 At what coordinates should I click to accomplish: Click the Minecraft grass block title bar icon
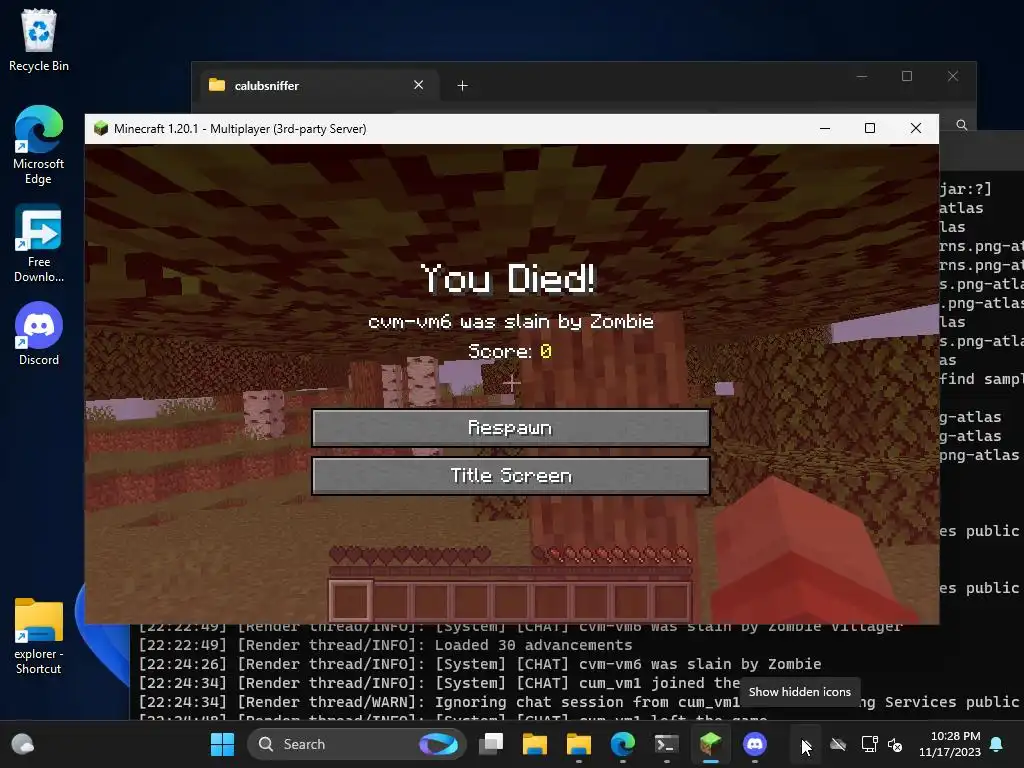(101, 128)
